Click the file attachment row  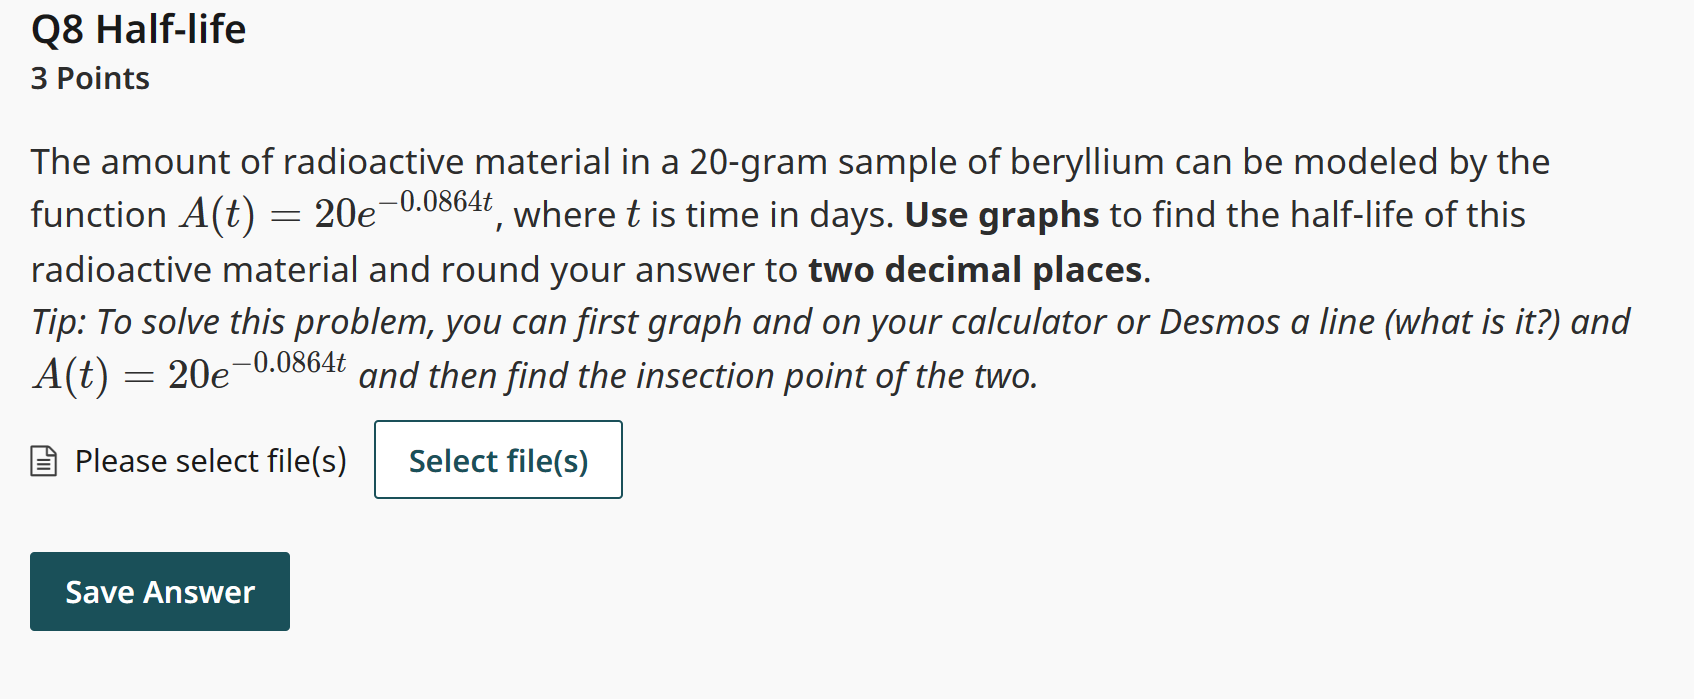click(x=300, y=460)
